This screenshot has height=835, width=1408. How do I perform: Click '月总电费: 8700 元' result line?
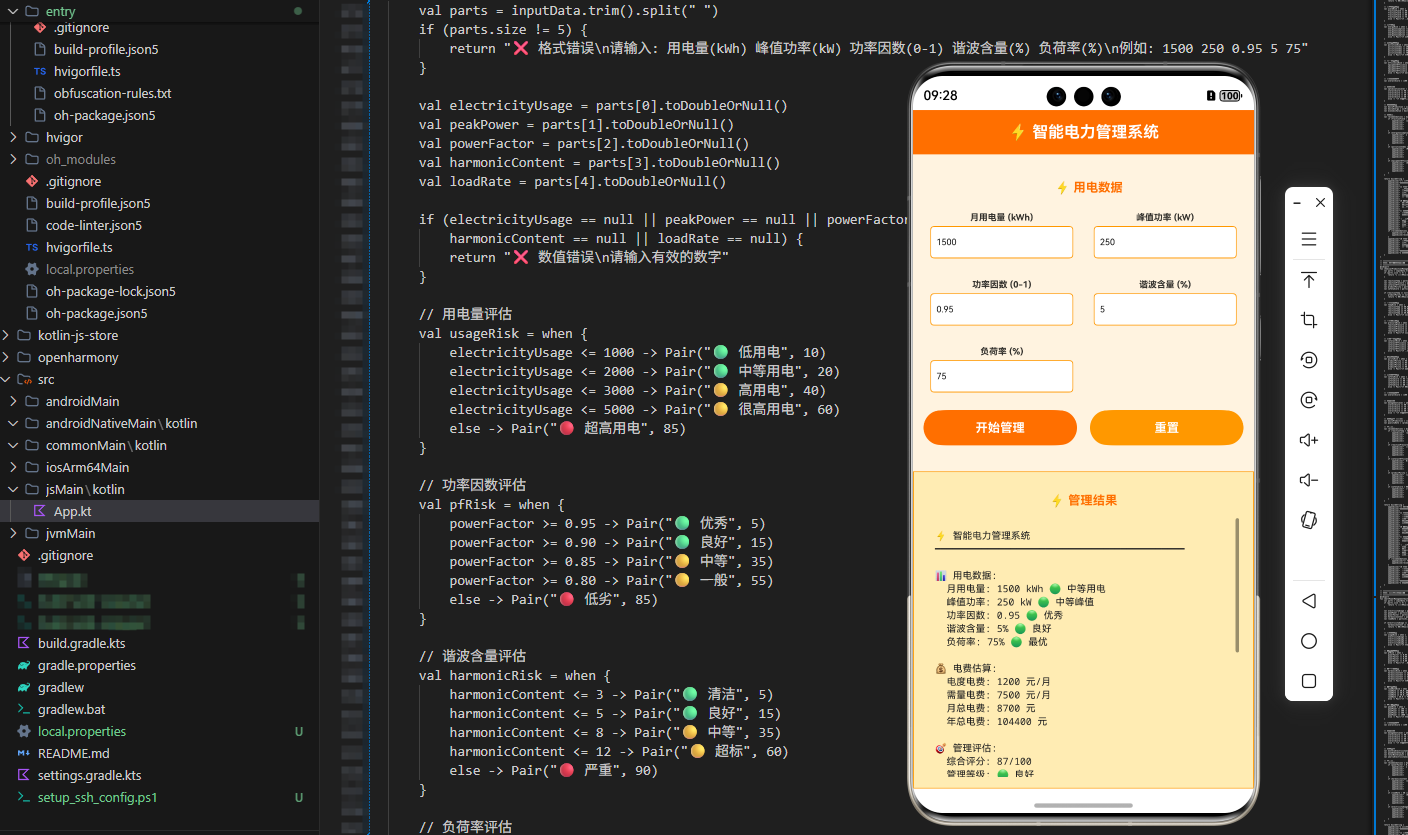coord(991,708)
